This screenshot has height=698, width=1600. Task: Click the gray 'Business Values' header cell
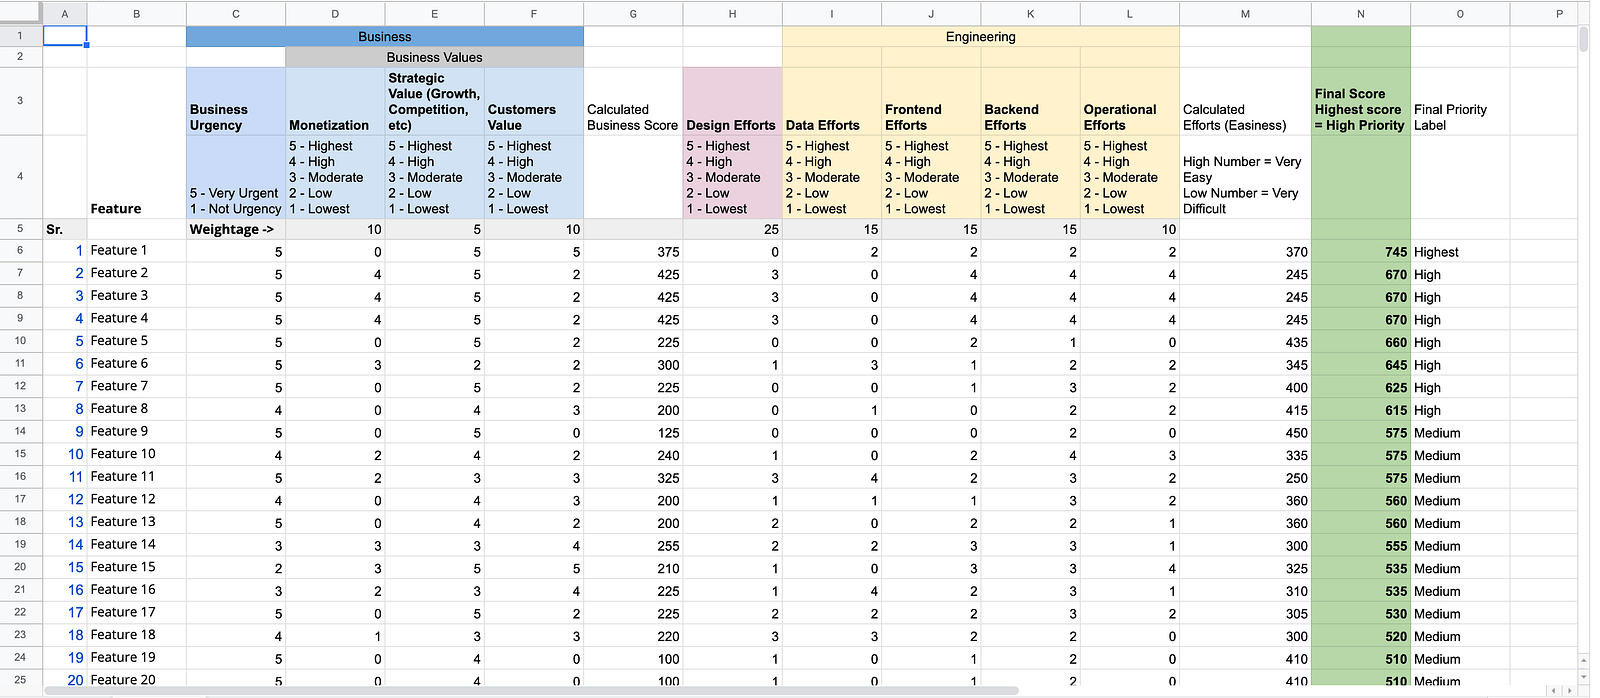pyautogui.click(x=434, y=57)
